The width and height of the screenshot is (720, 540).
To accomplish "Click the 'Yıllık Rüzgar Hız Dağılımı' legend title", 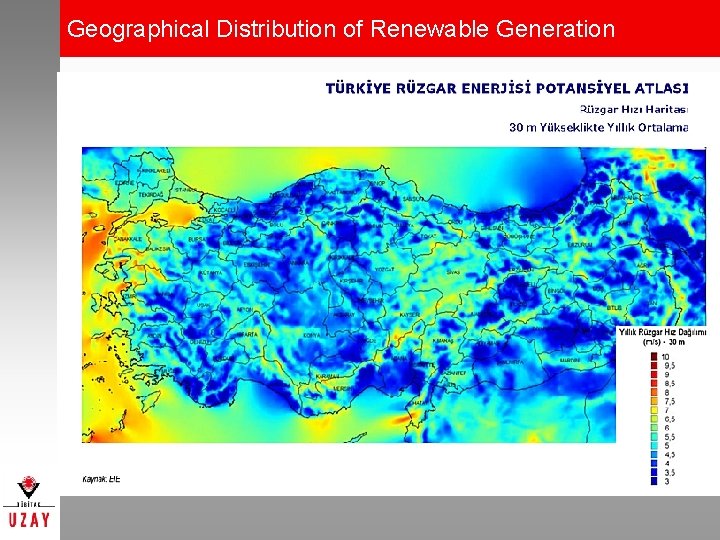I will (663, 332).
